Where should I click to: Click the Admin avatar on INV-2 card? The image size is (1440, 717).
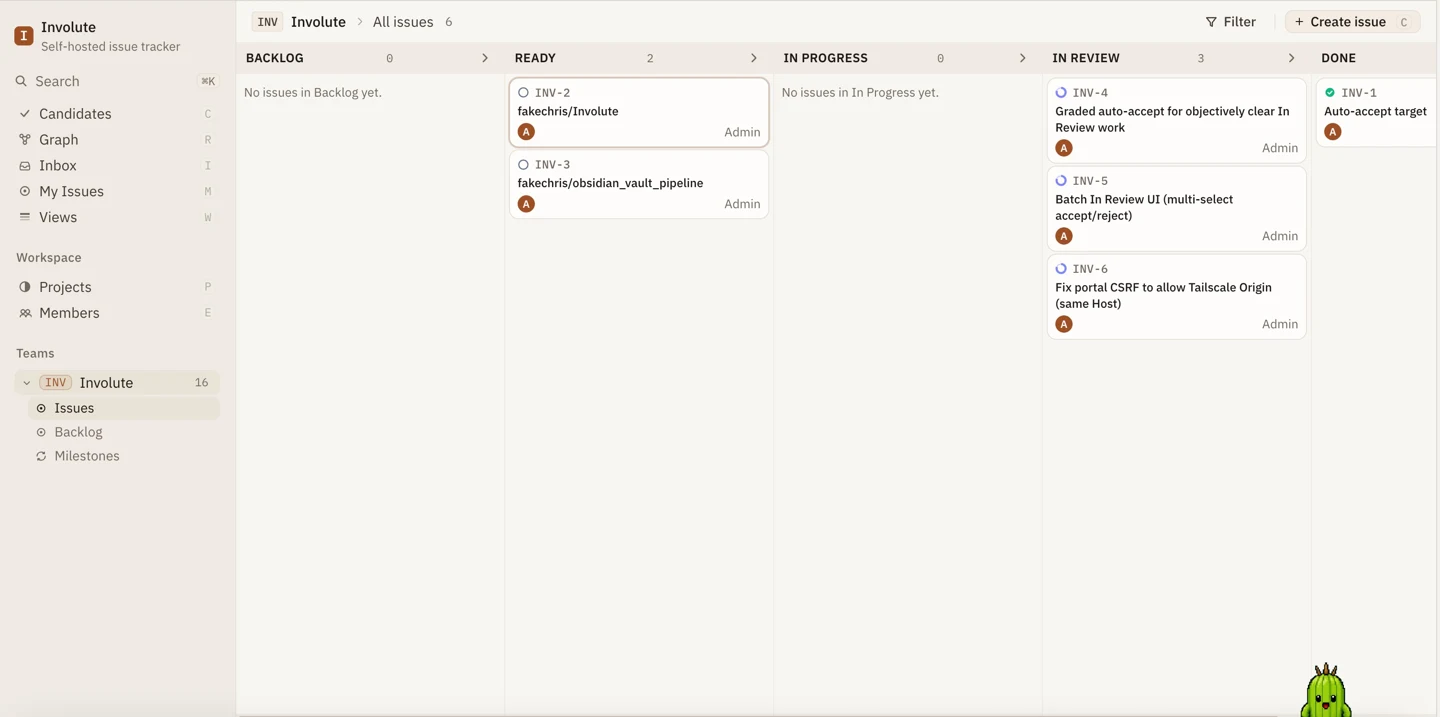pos(526,132)
